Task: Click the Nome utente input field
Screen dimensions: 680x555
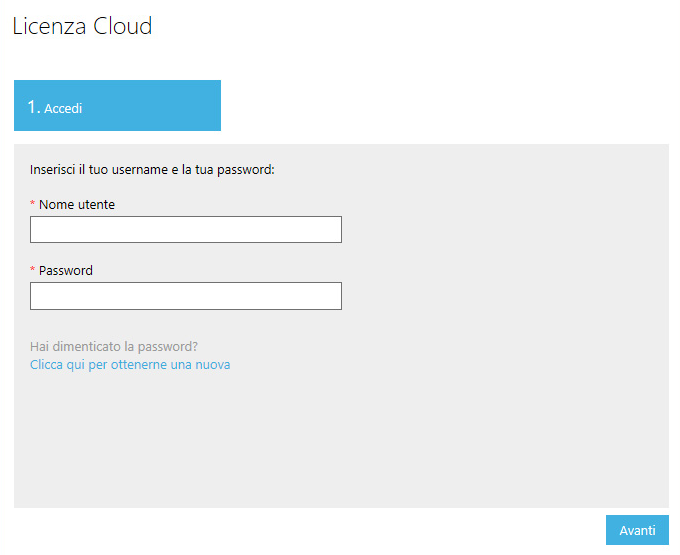Action: [x=186, y=229]
